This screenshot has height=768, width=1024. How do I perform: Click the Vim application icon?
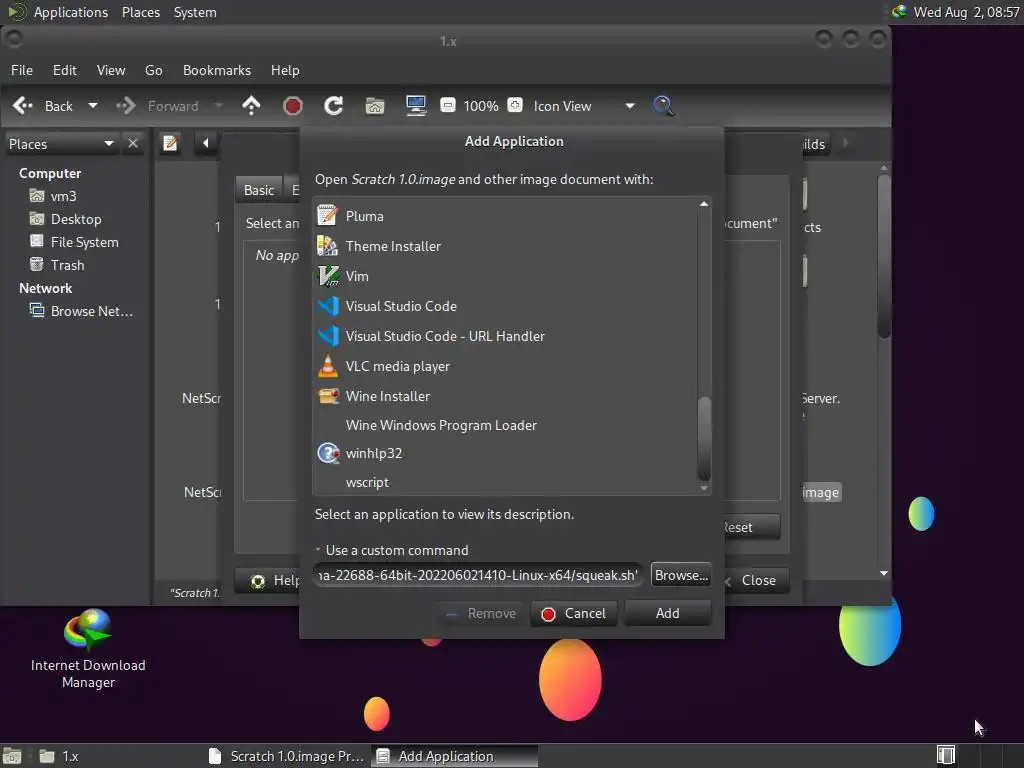click(x=327, y=276)
